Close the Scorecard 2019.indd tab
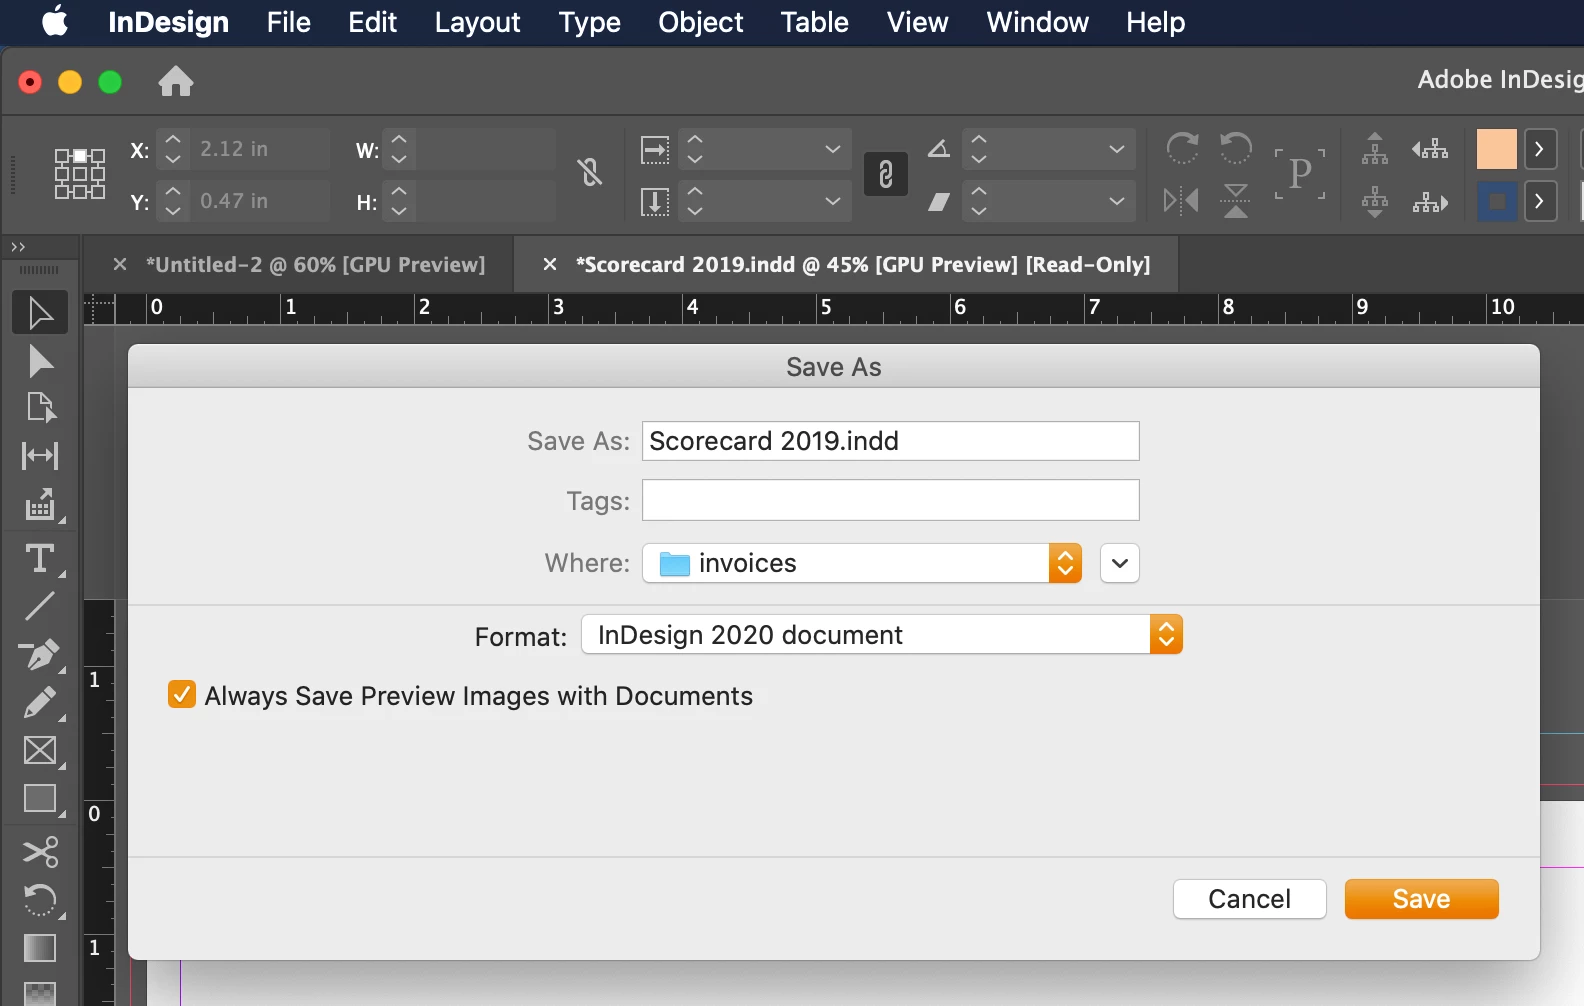The image size is (1584, 1006). tap(549, 264)
